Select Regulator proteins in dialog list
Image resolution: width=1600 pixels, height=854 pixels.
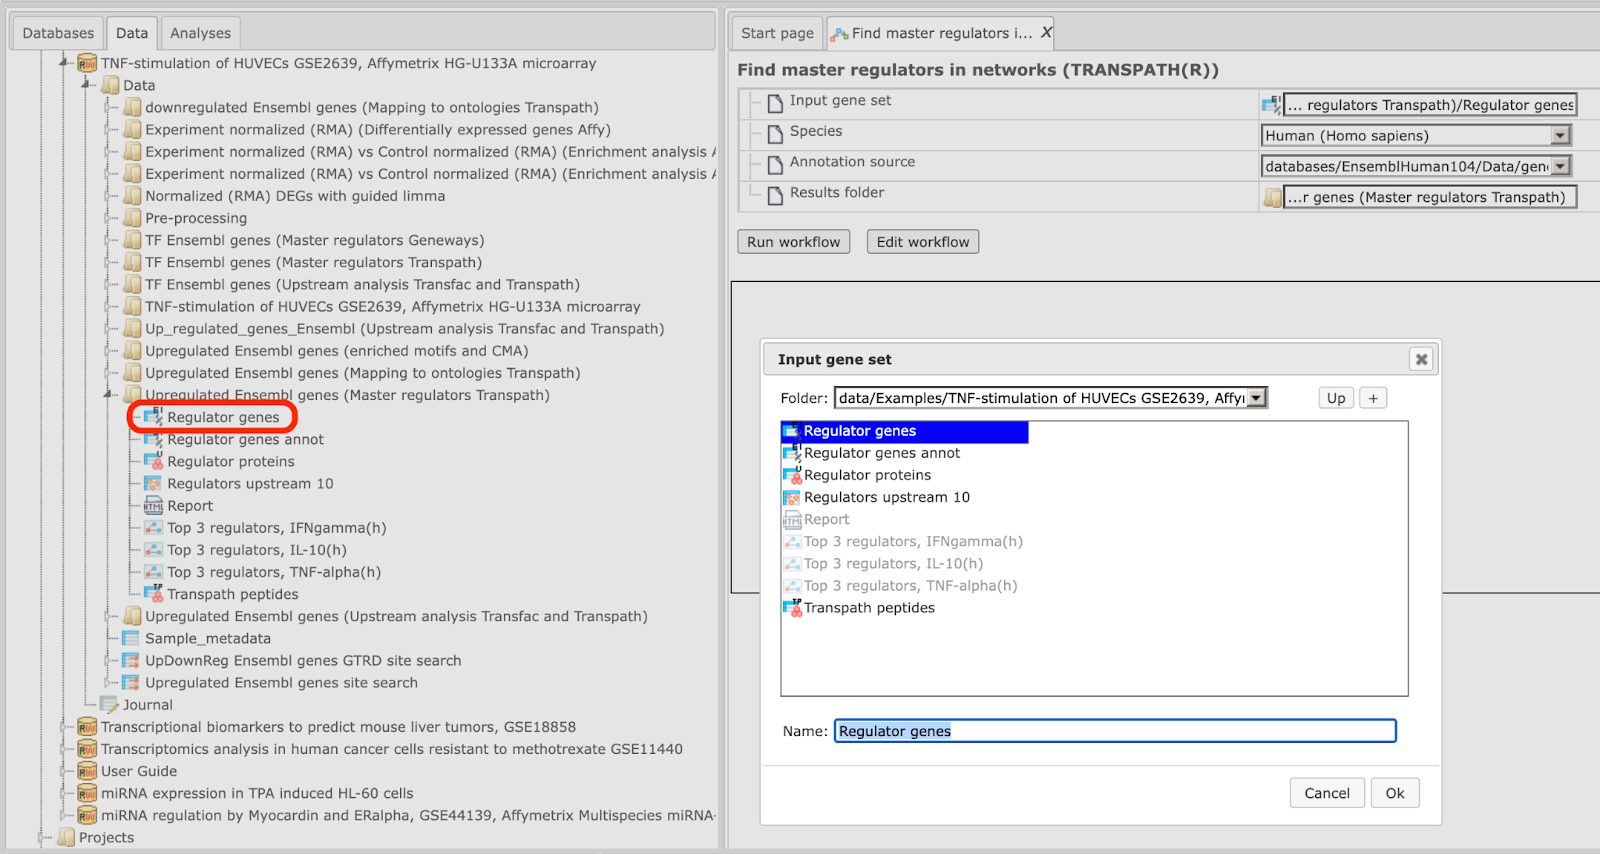[867, 475]
